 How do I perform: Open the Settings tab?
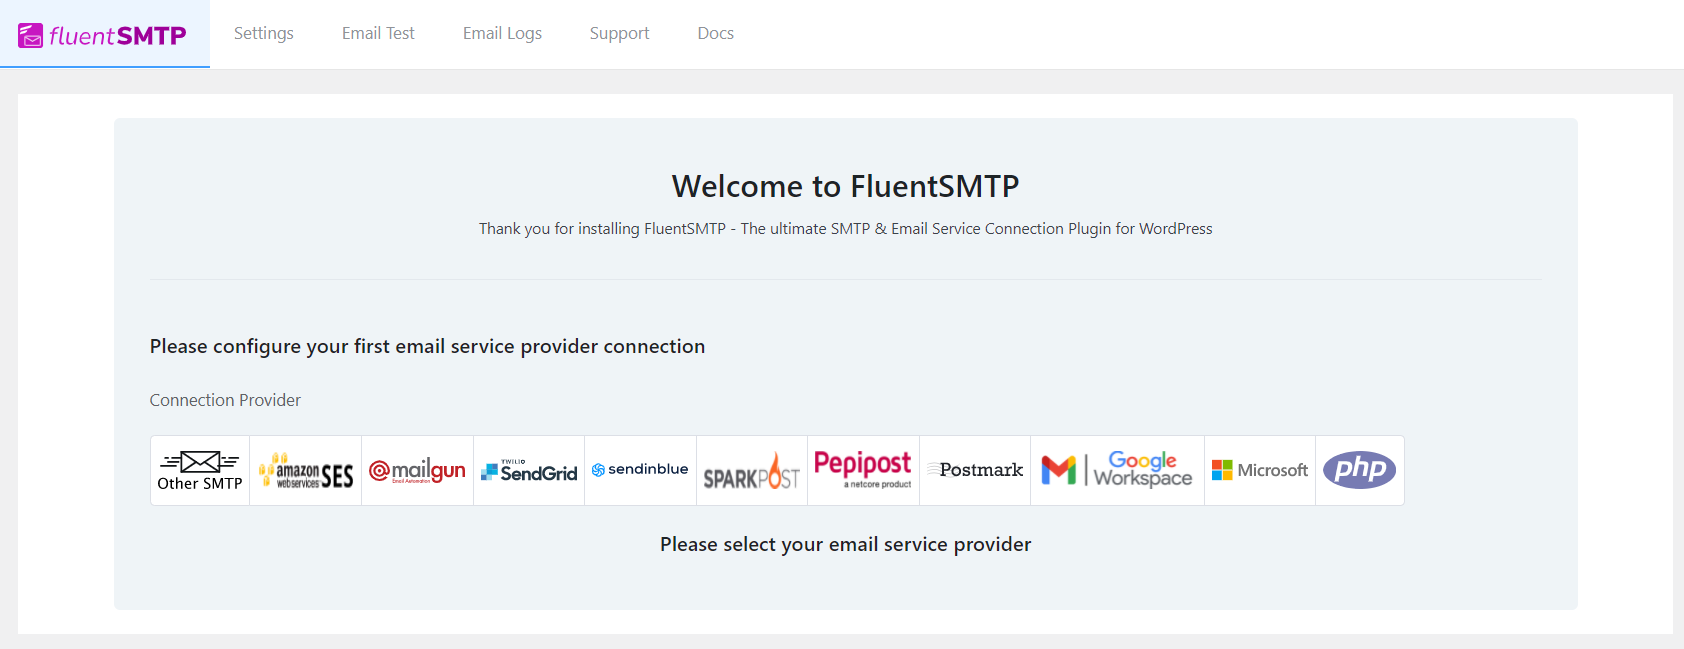[x=264, y=33]
